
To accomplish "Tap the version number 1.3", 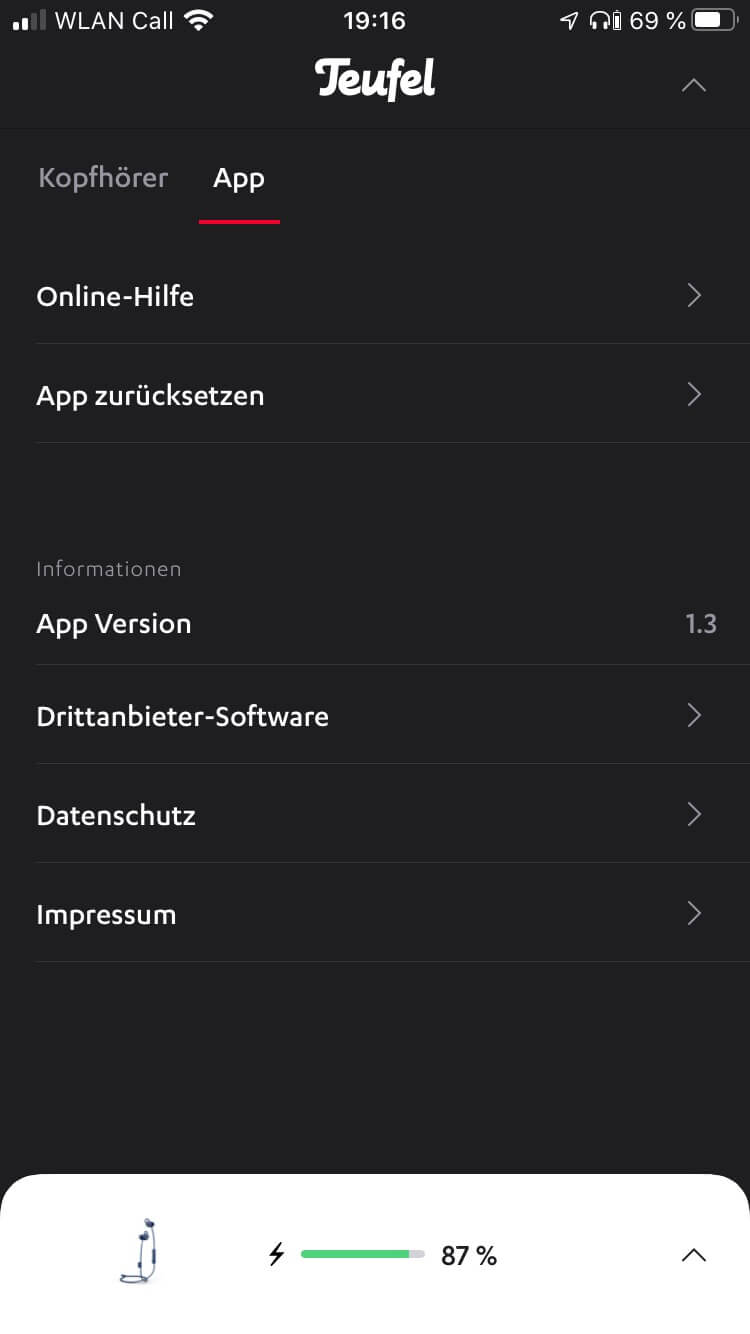I will click(x=701, y=623).
